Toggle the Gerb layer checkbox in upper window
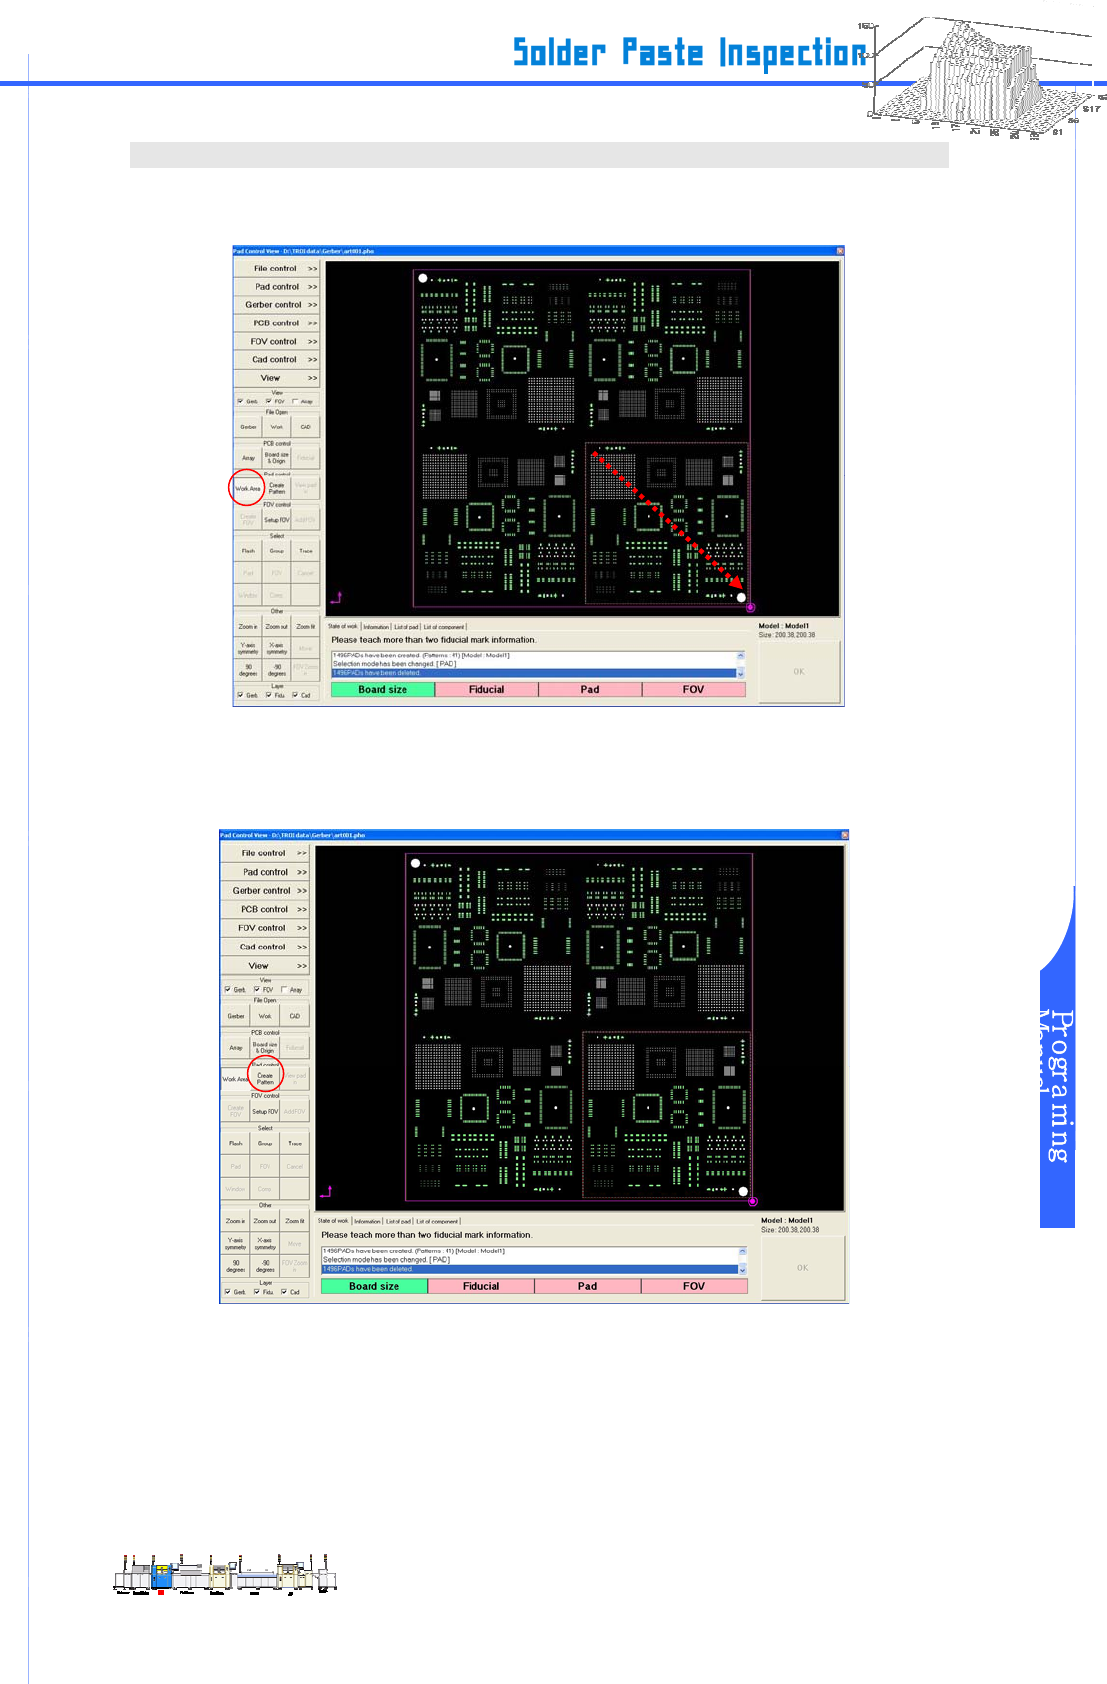1107x1684 pixels. click(240, 695)
